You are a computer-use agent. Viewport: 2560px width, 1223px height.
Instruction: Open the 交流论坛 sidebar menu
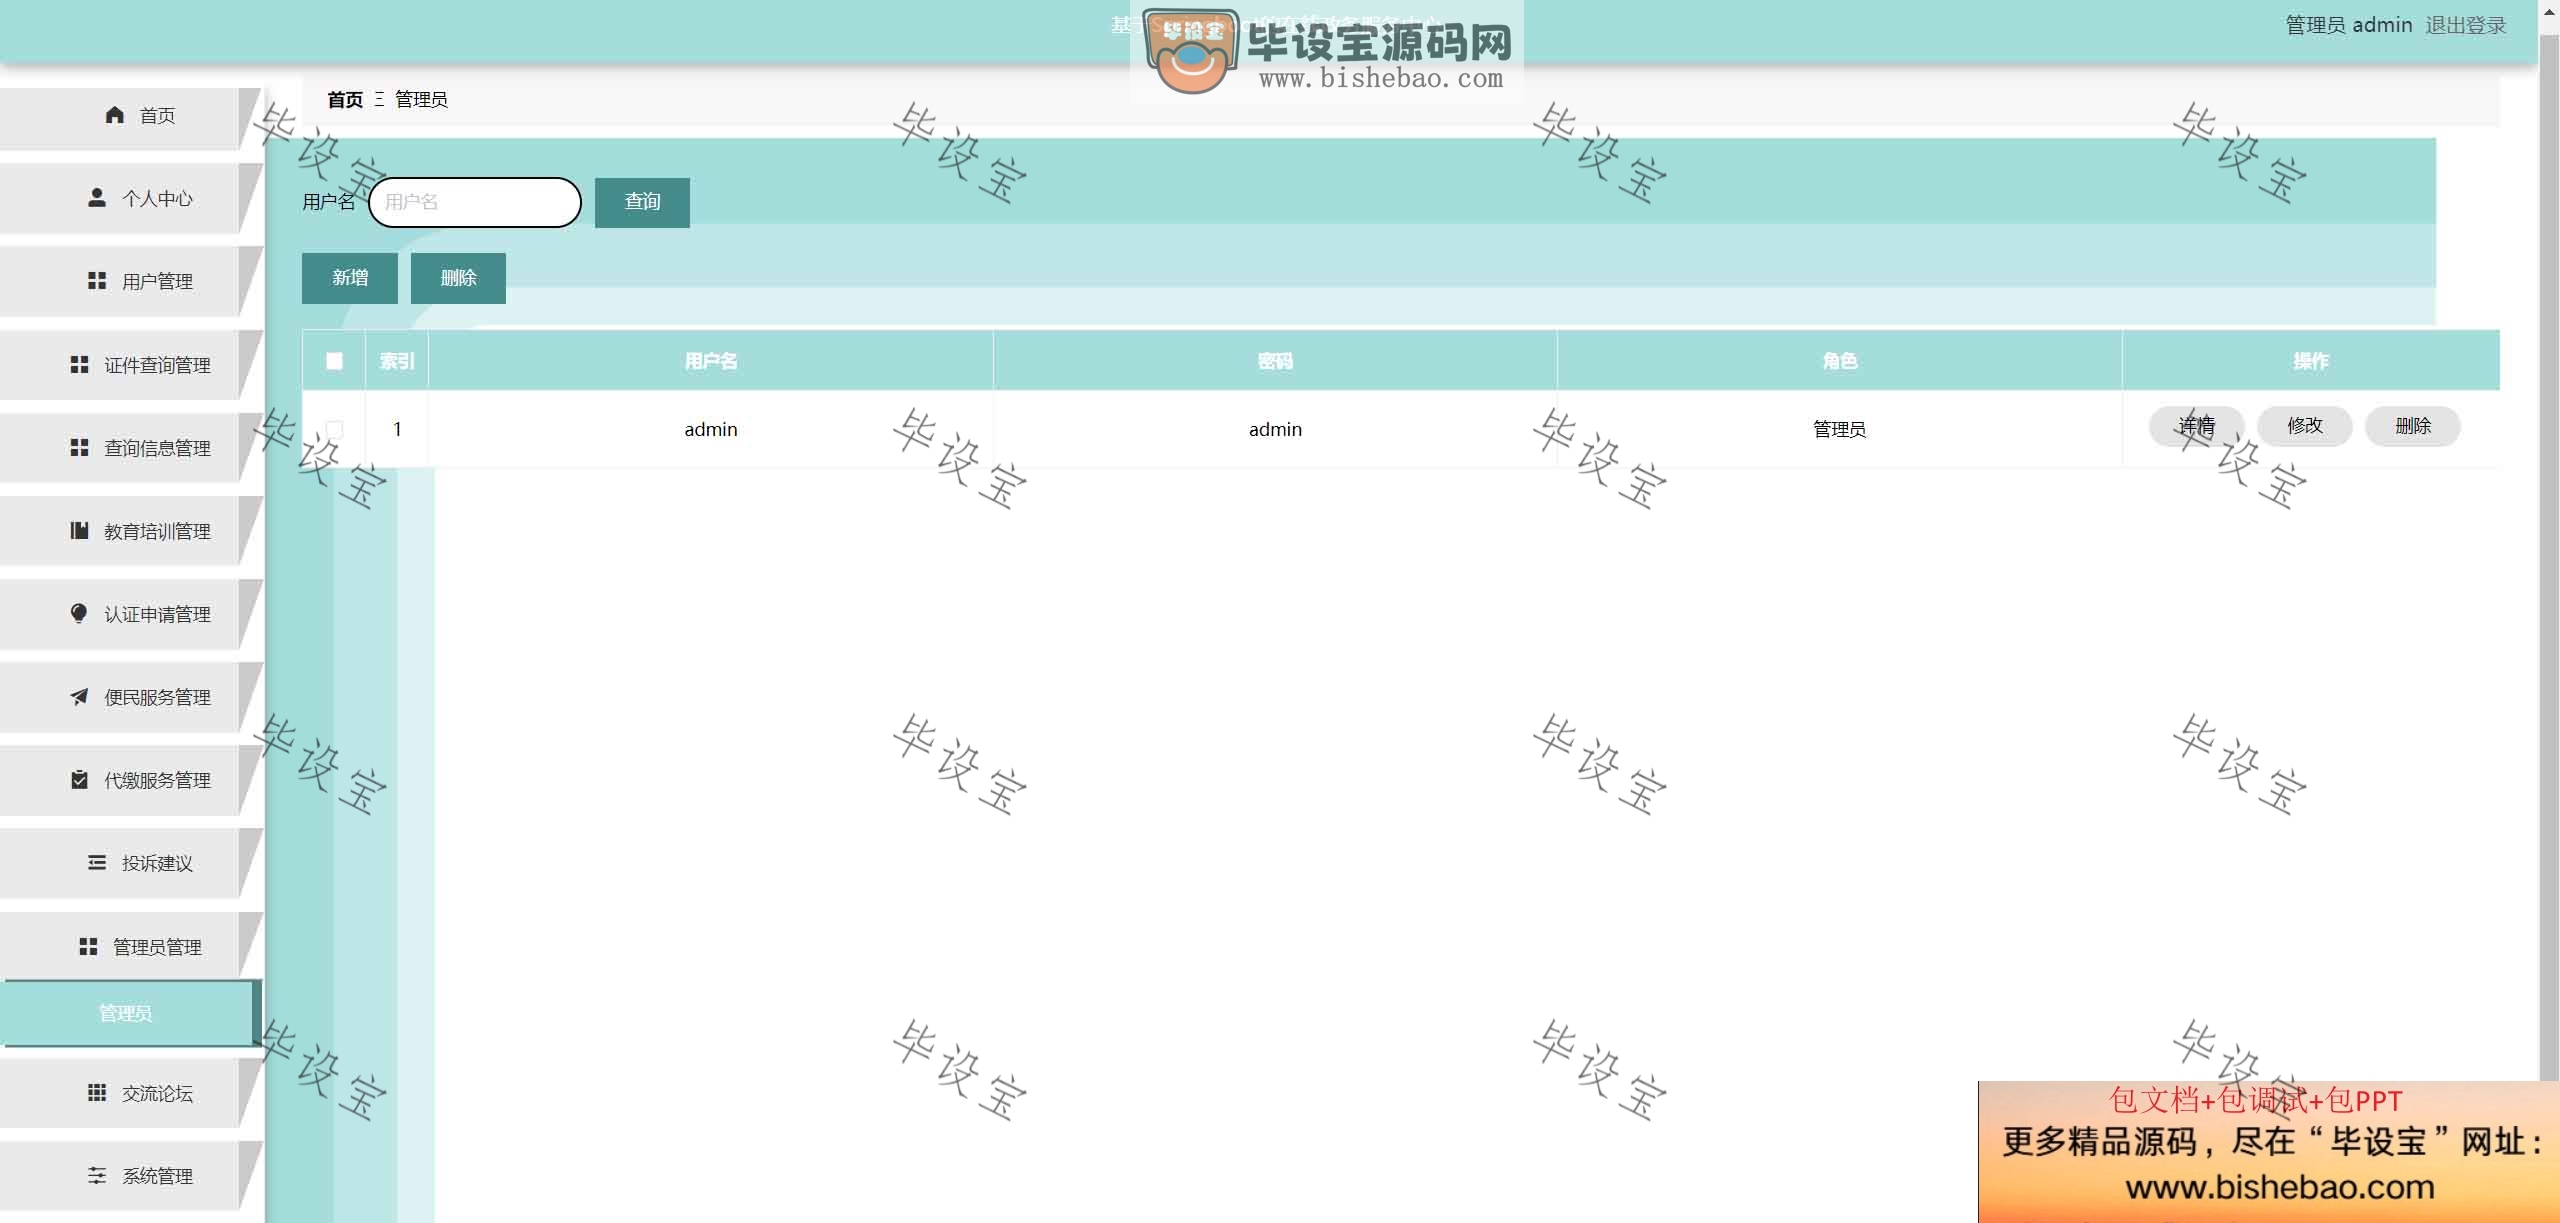(130, 1093)
